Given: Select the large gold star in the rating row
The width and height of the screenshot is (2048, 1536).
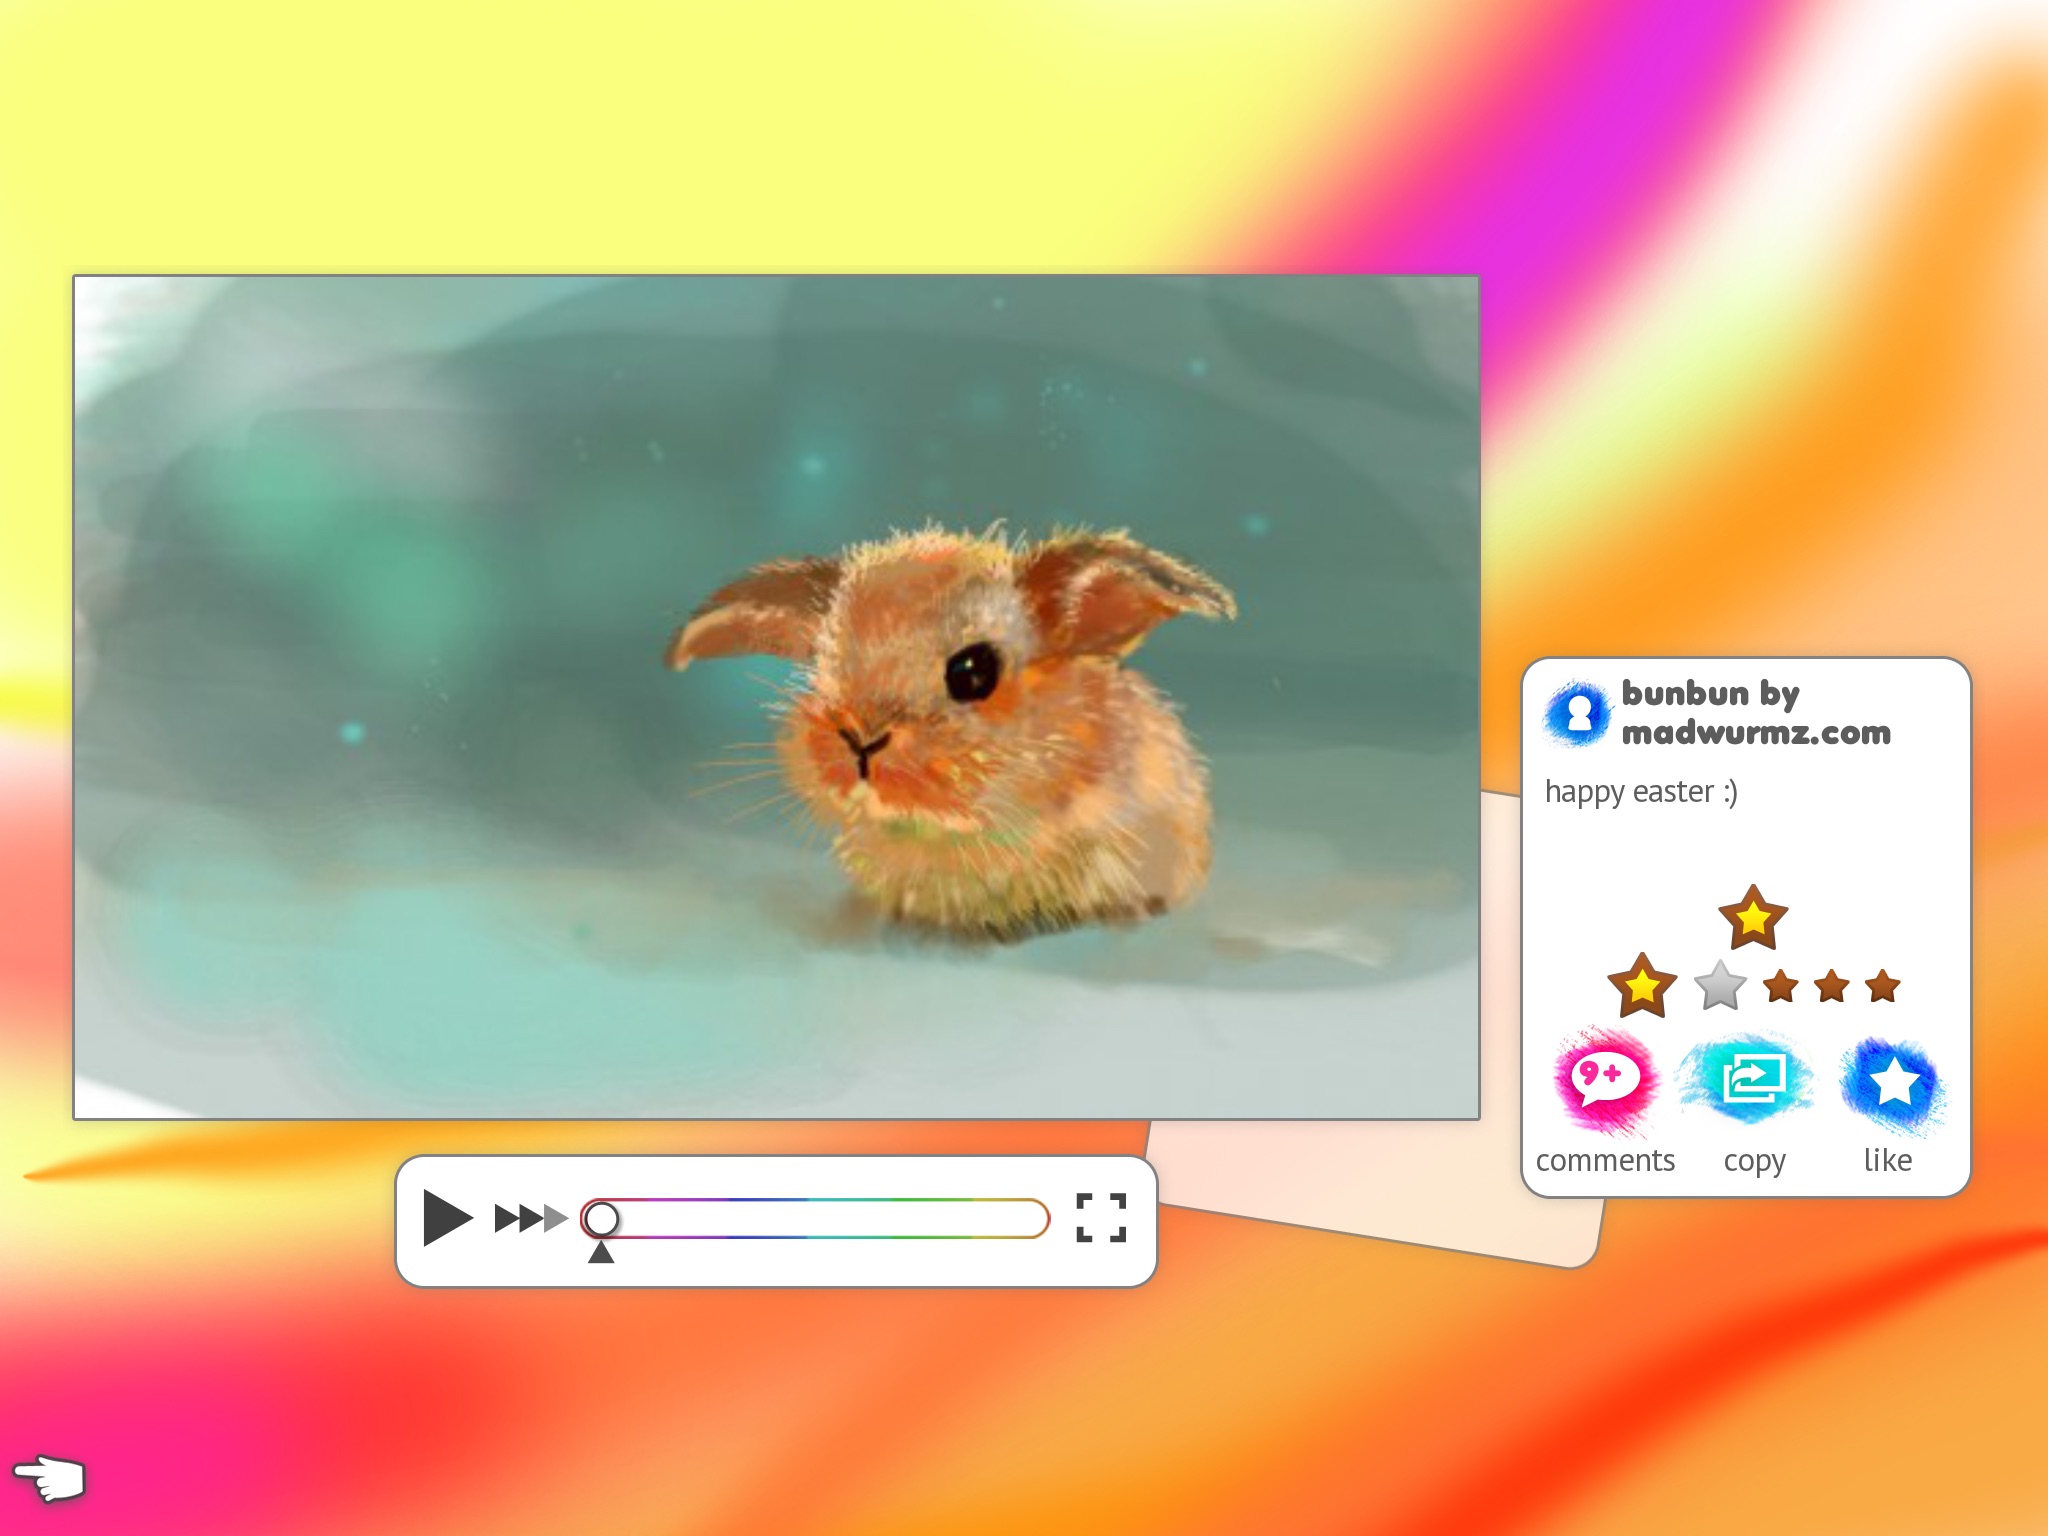Looking at the screenshot, I should pyautogui.click(x=1641, y=985).
